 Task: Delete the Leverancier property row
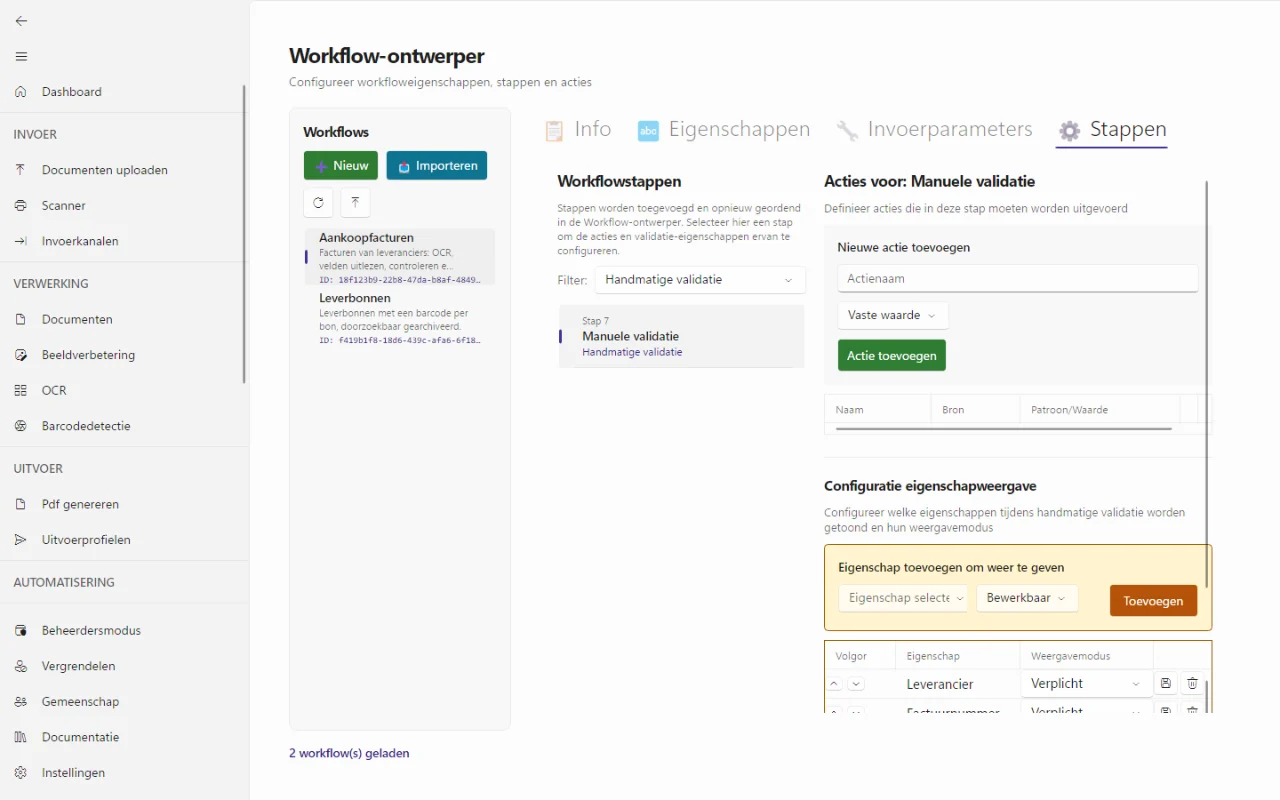pyautogui.click(x=1192, y=684)
